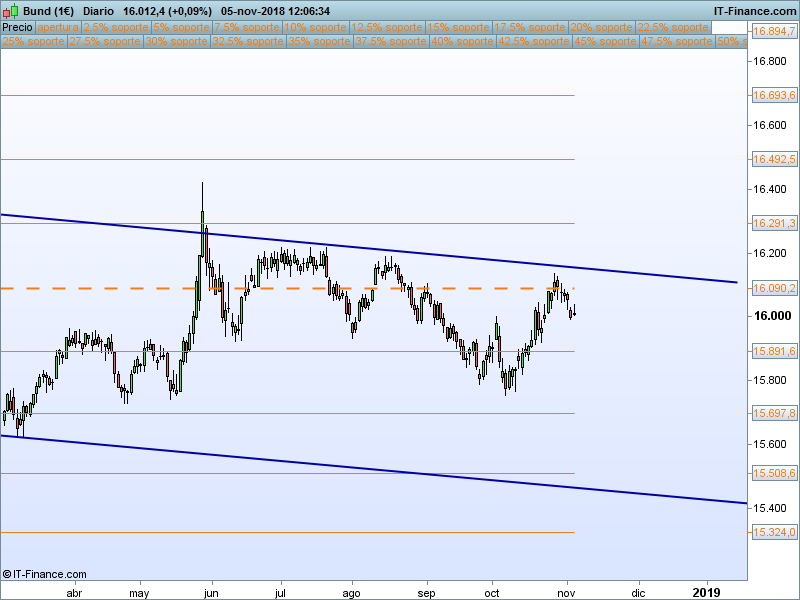Click the 5% soporte legend label
Viewport: 800px width, 600px height.
pyautogui.click(x=182, y=28)
